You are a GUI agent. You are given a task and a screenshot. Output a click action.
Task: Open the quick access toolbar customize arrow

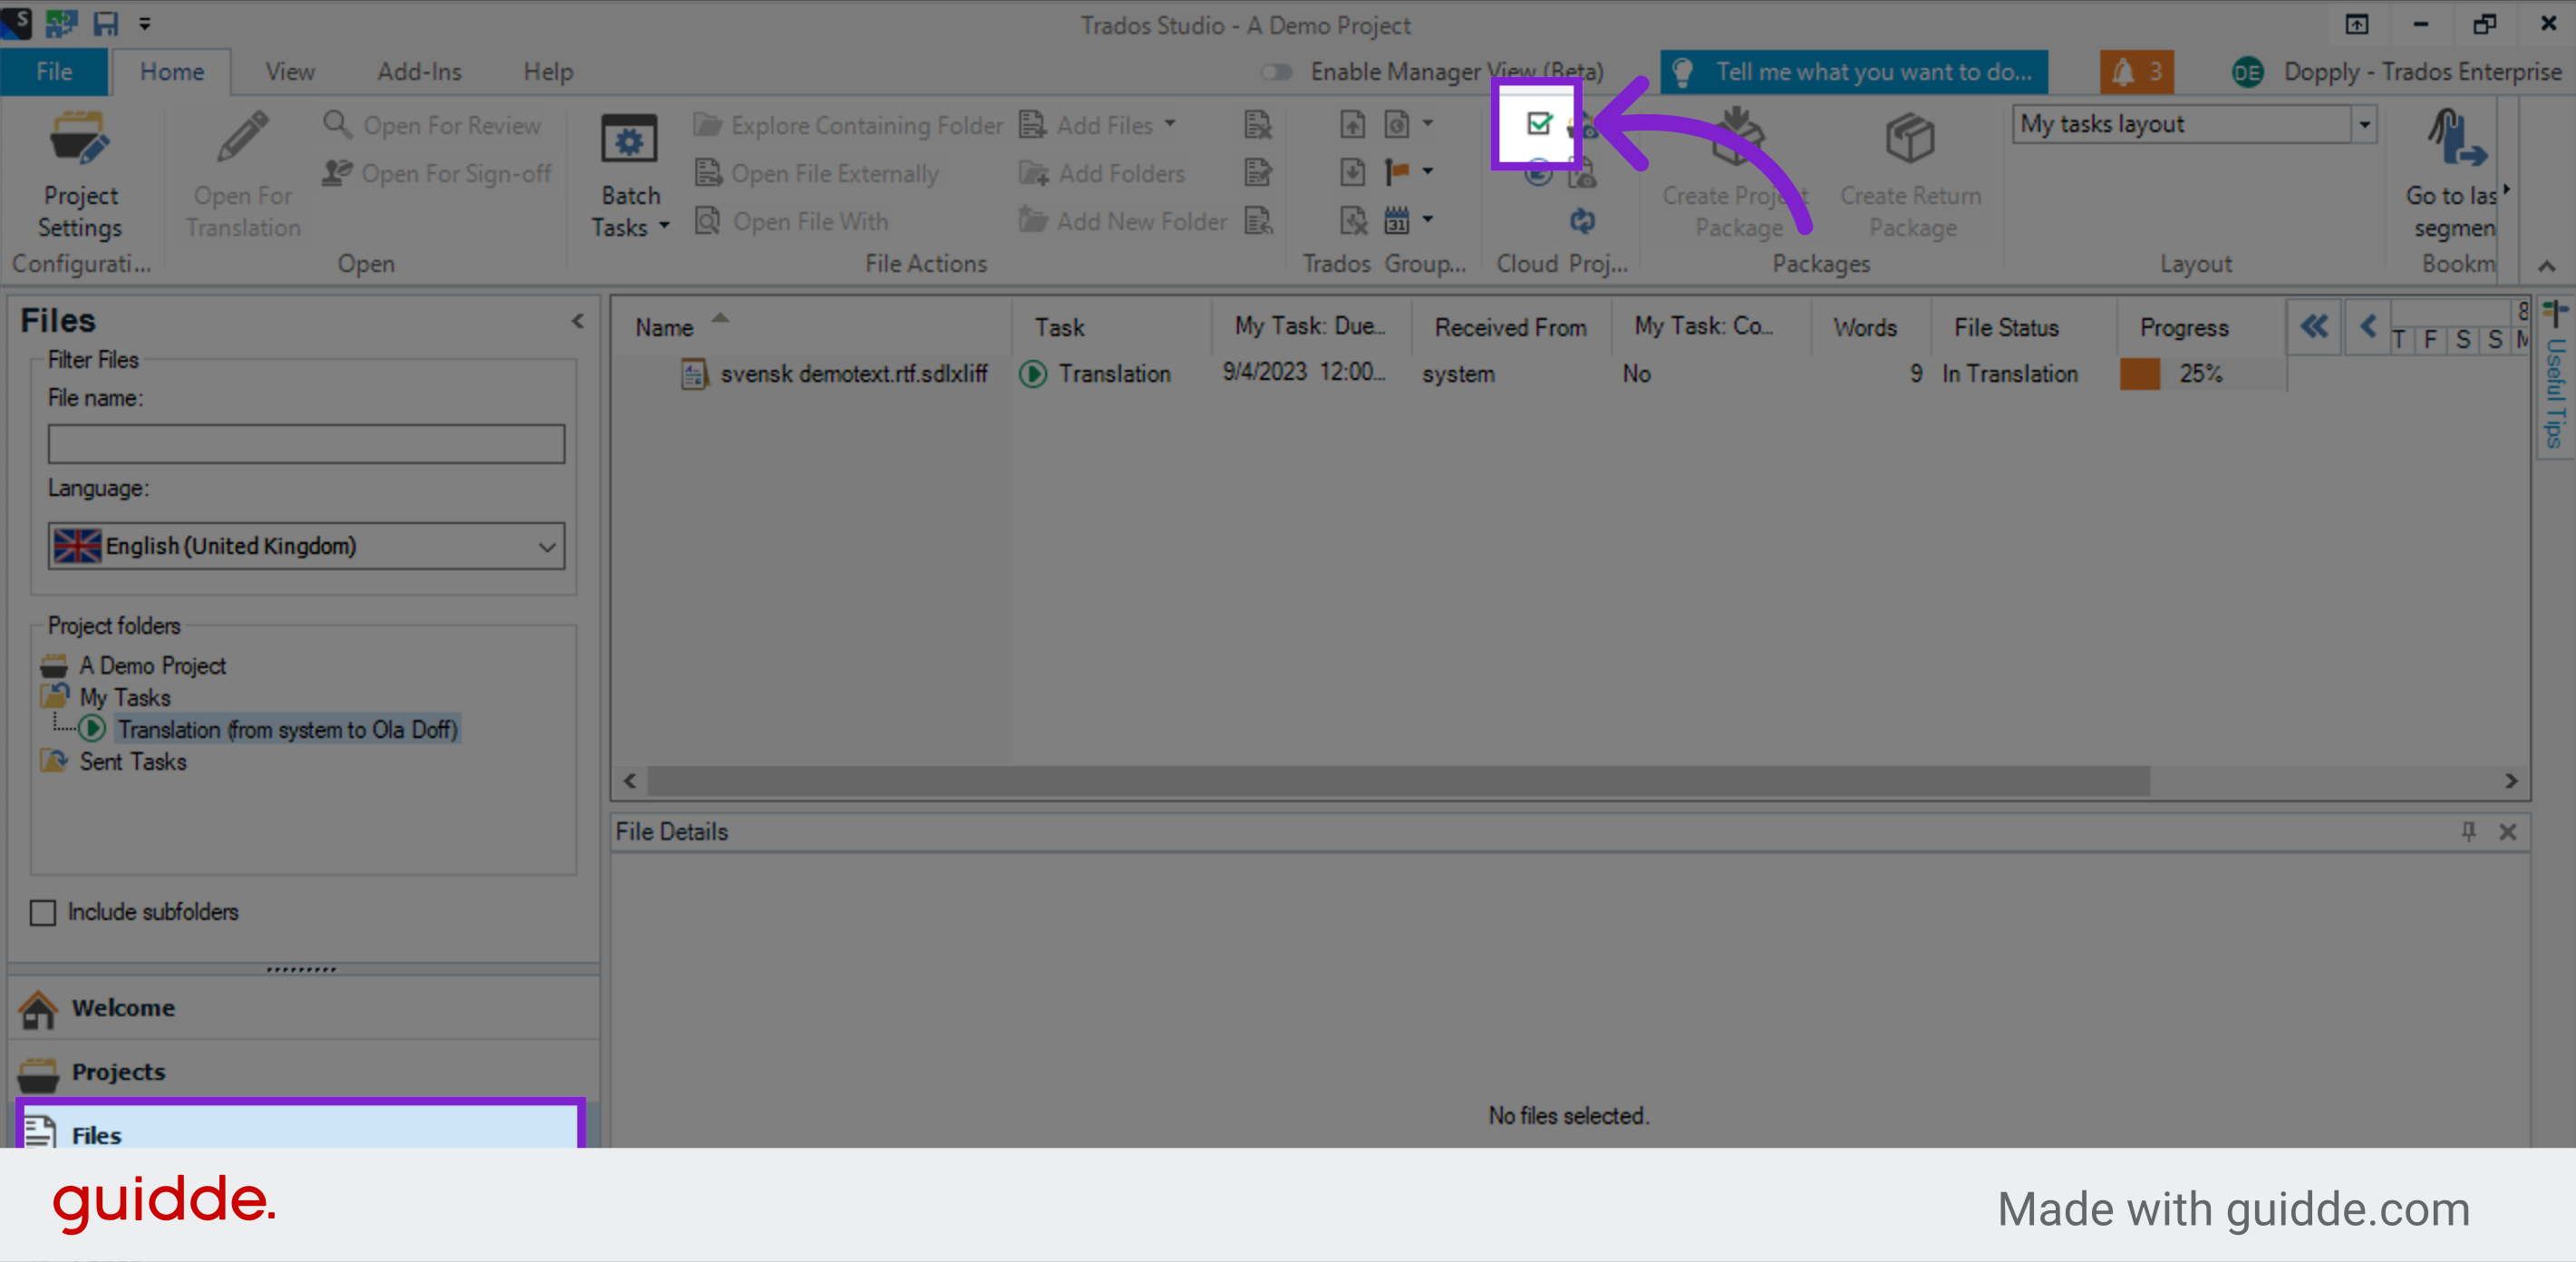point(145,23)
